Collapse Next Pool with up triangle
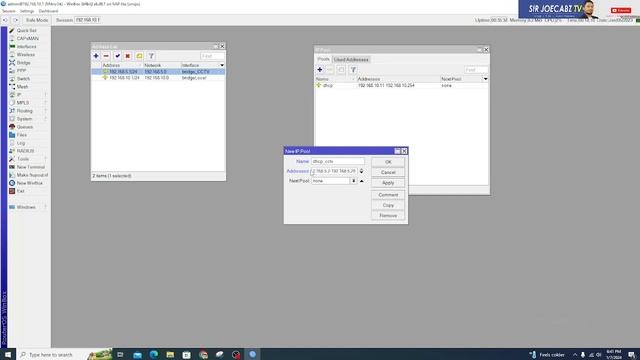This screenshot has width=640, height=360. [362, 181]
